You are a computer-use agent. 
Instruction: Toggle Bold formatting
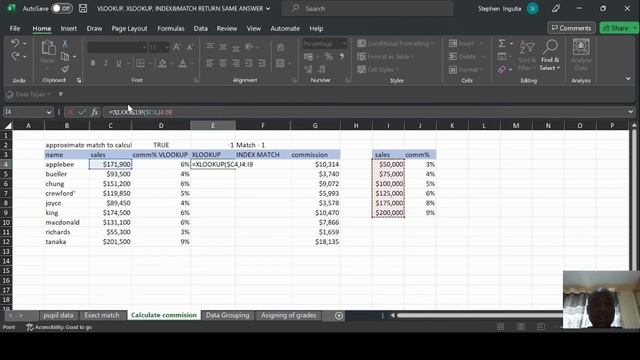(93, 63)
